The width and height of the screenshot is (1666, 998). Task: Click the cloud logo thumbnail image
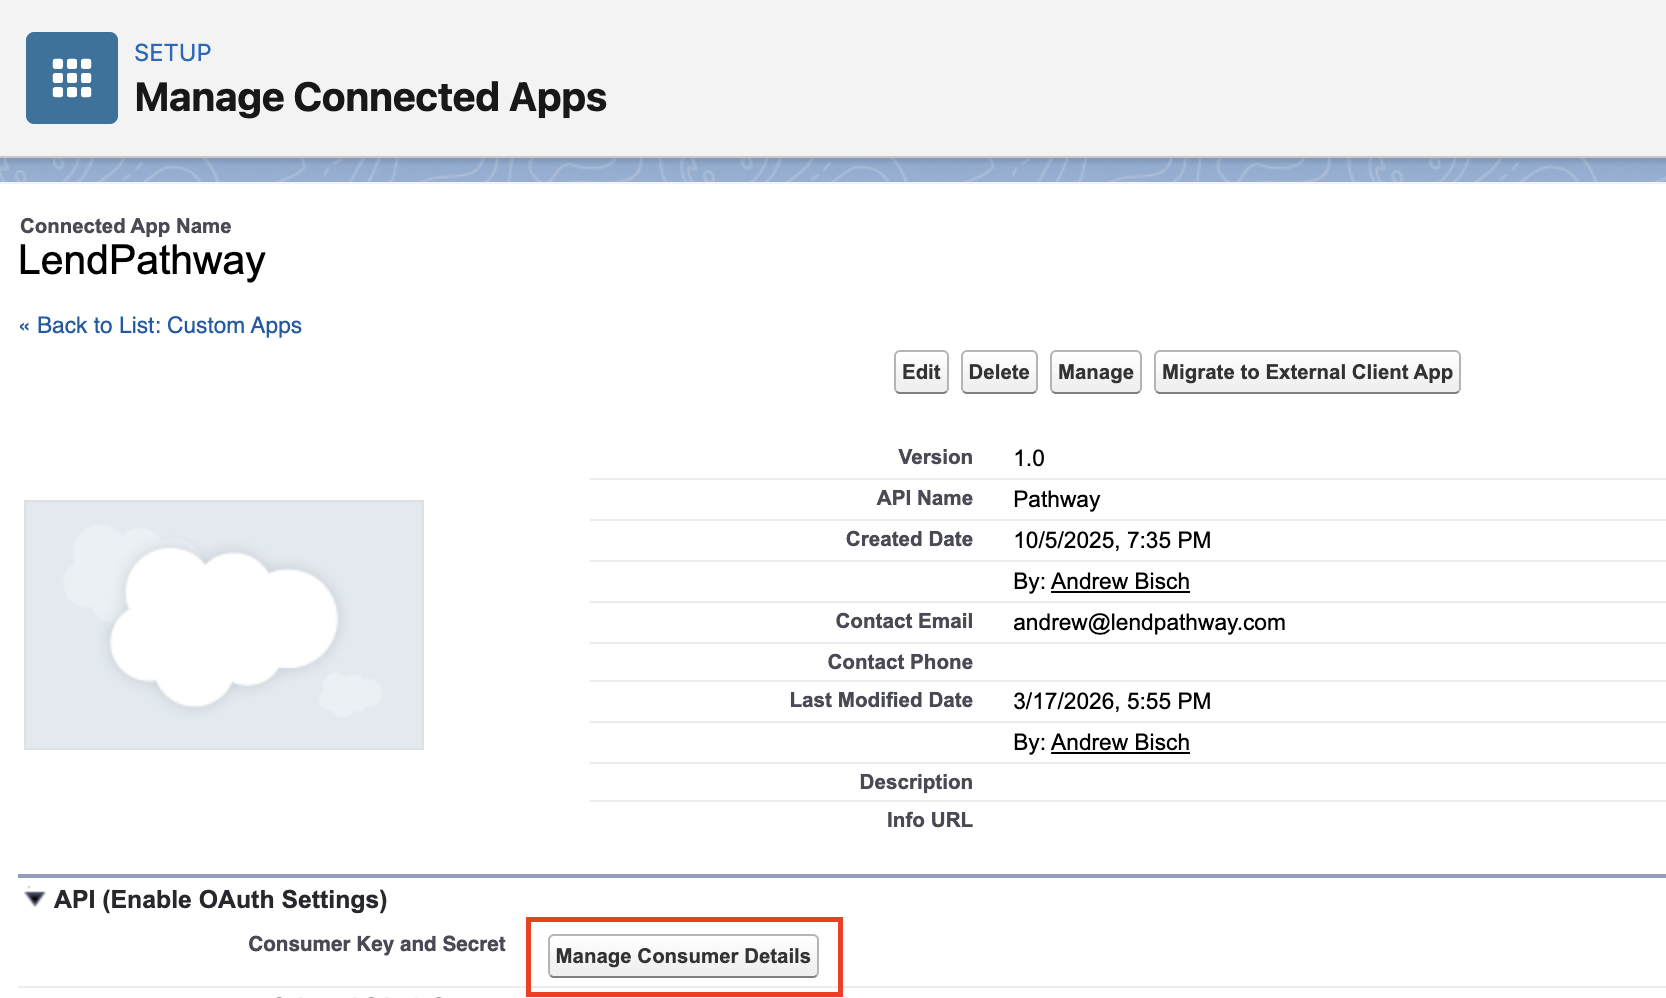[224, 625]
